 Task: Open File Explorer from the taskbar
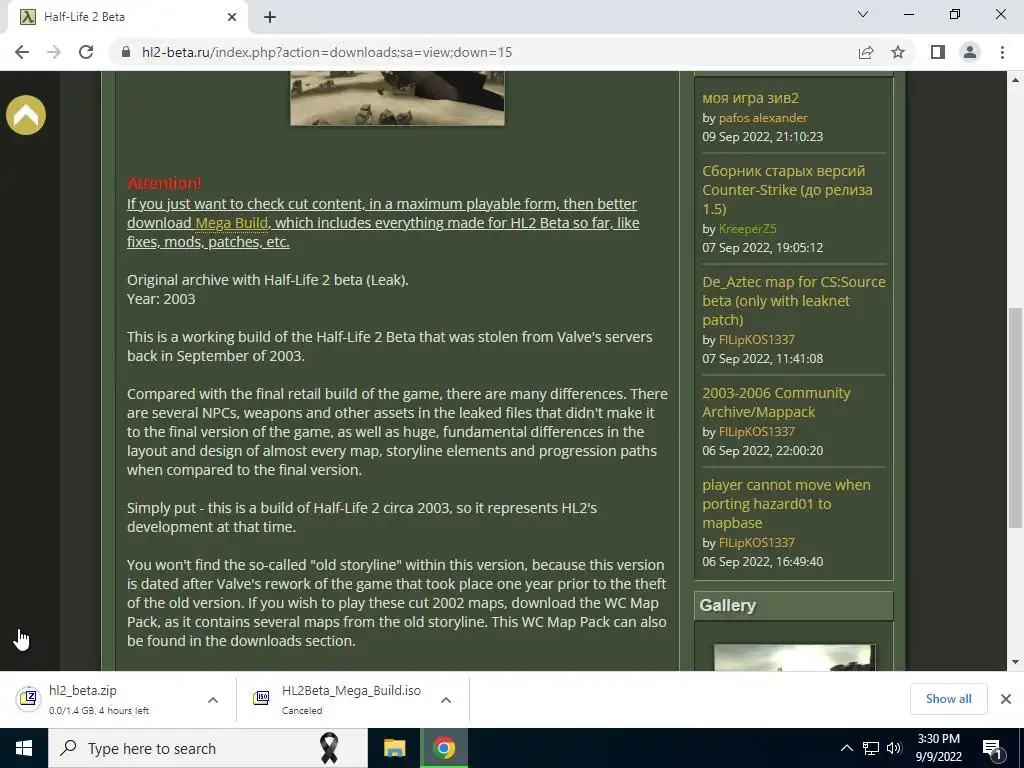click(x=394, y=748)
